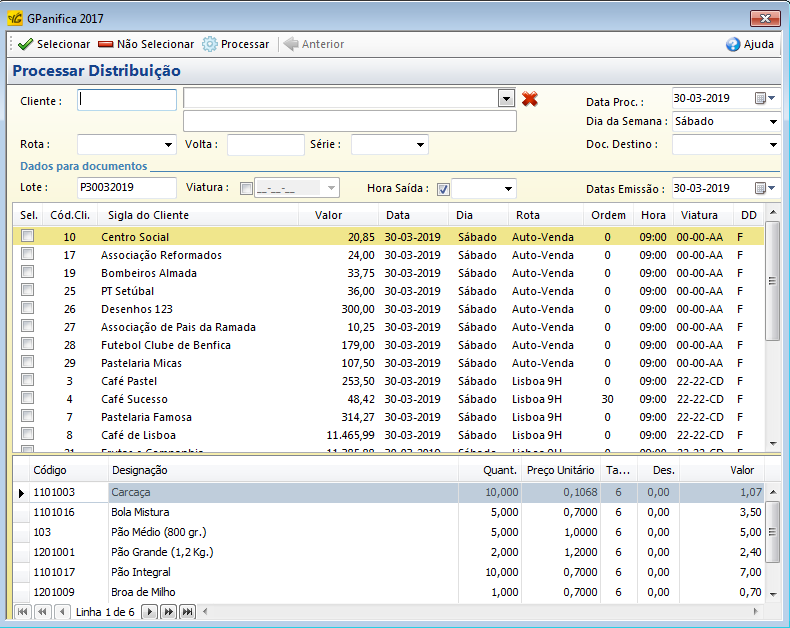Click the red Não Selecionar icon
This screenshot has width=790, height=628.
[x=105, y=44]
